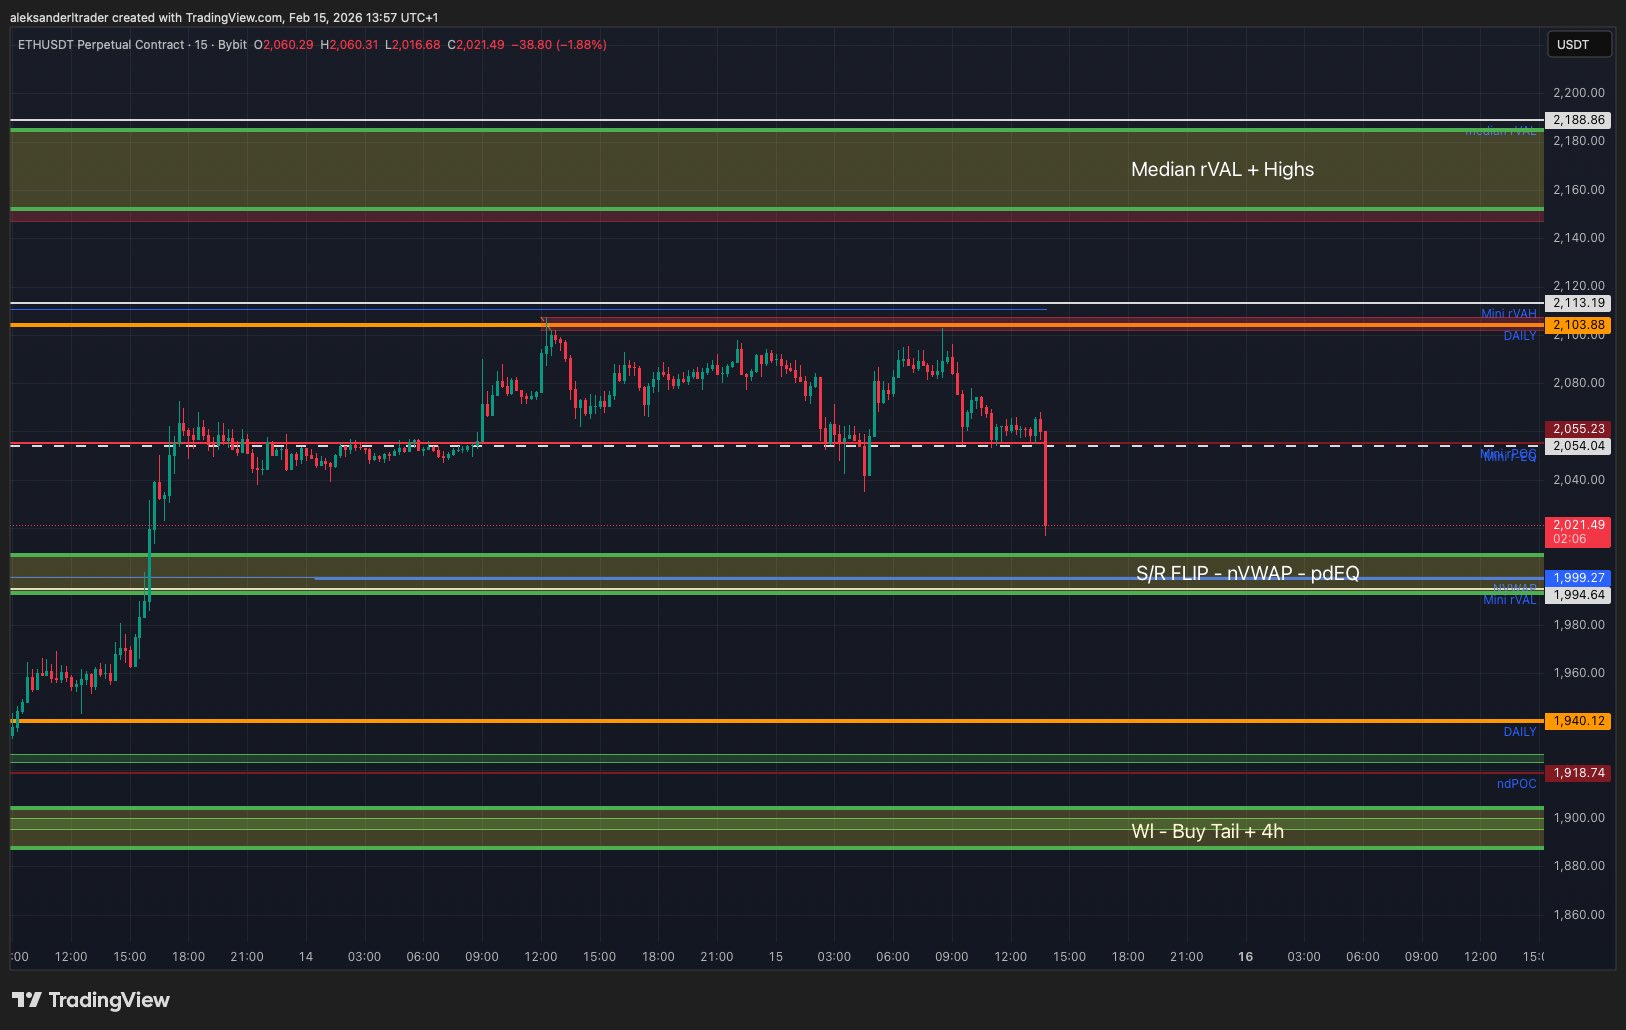Click the 2,113.19 price tag
Image resolution: width=1626 pixels, height=1030 pixels.
(x=1578, y=303)
